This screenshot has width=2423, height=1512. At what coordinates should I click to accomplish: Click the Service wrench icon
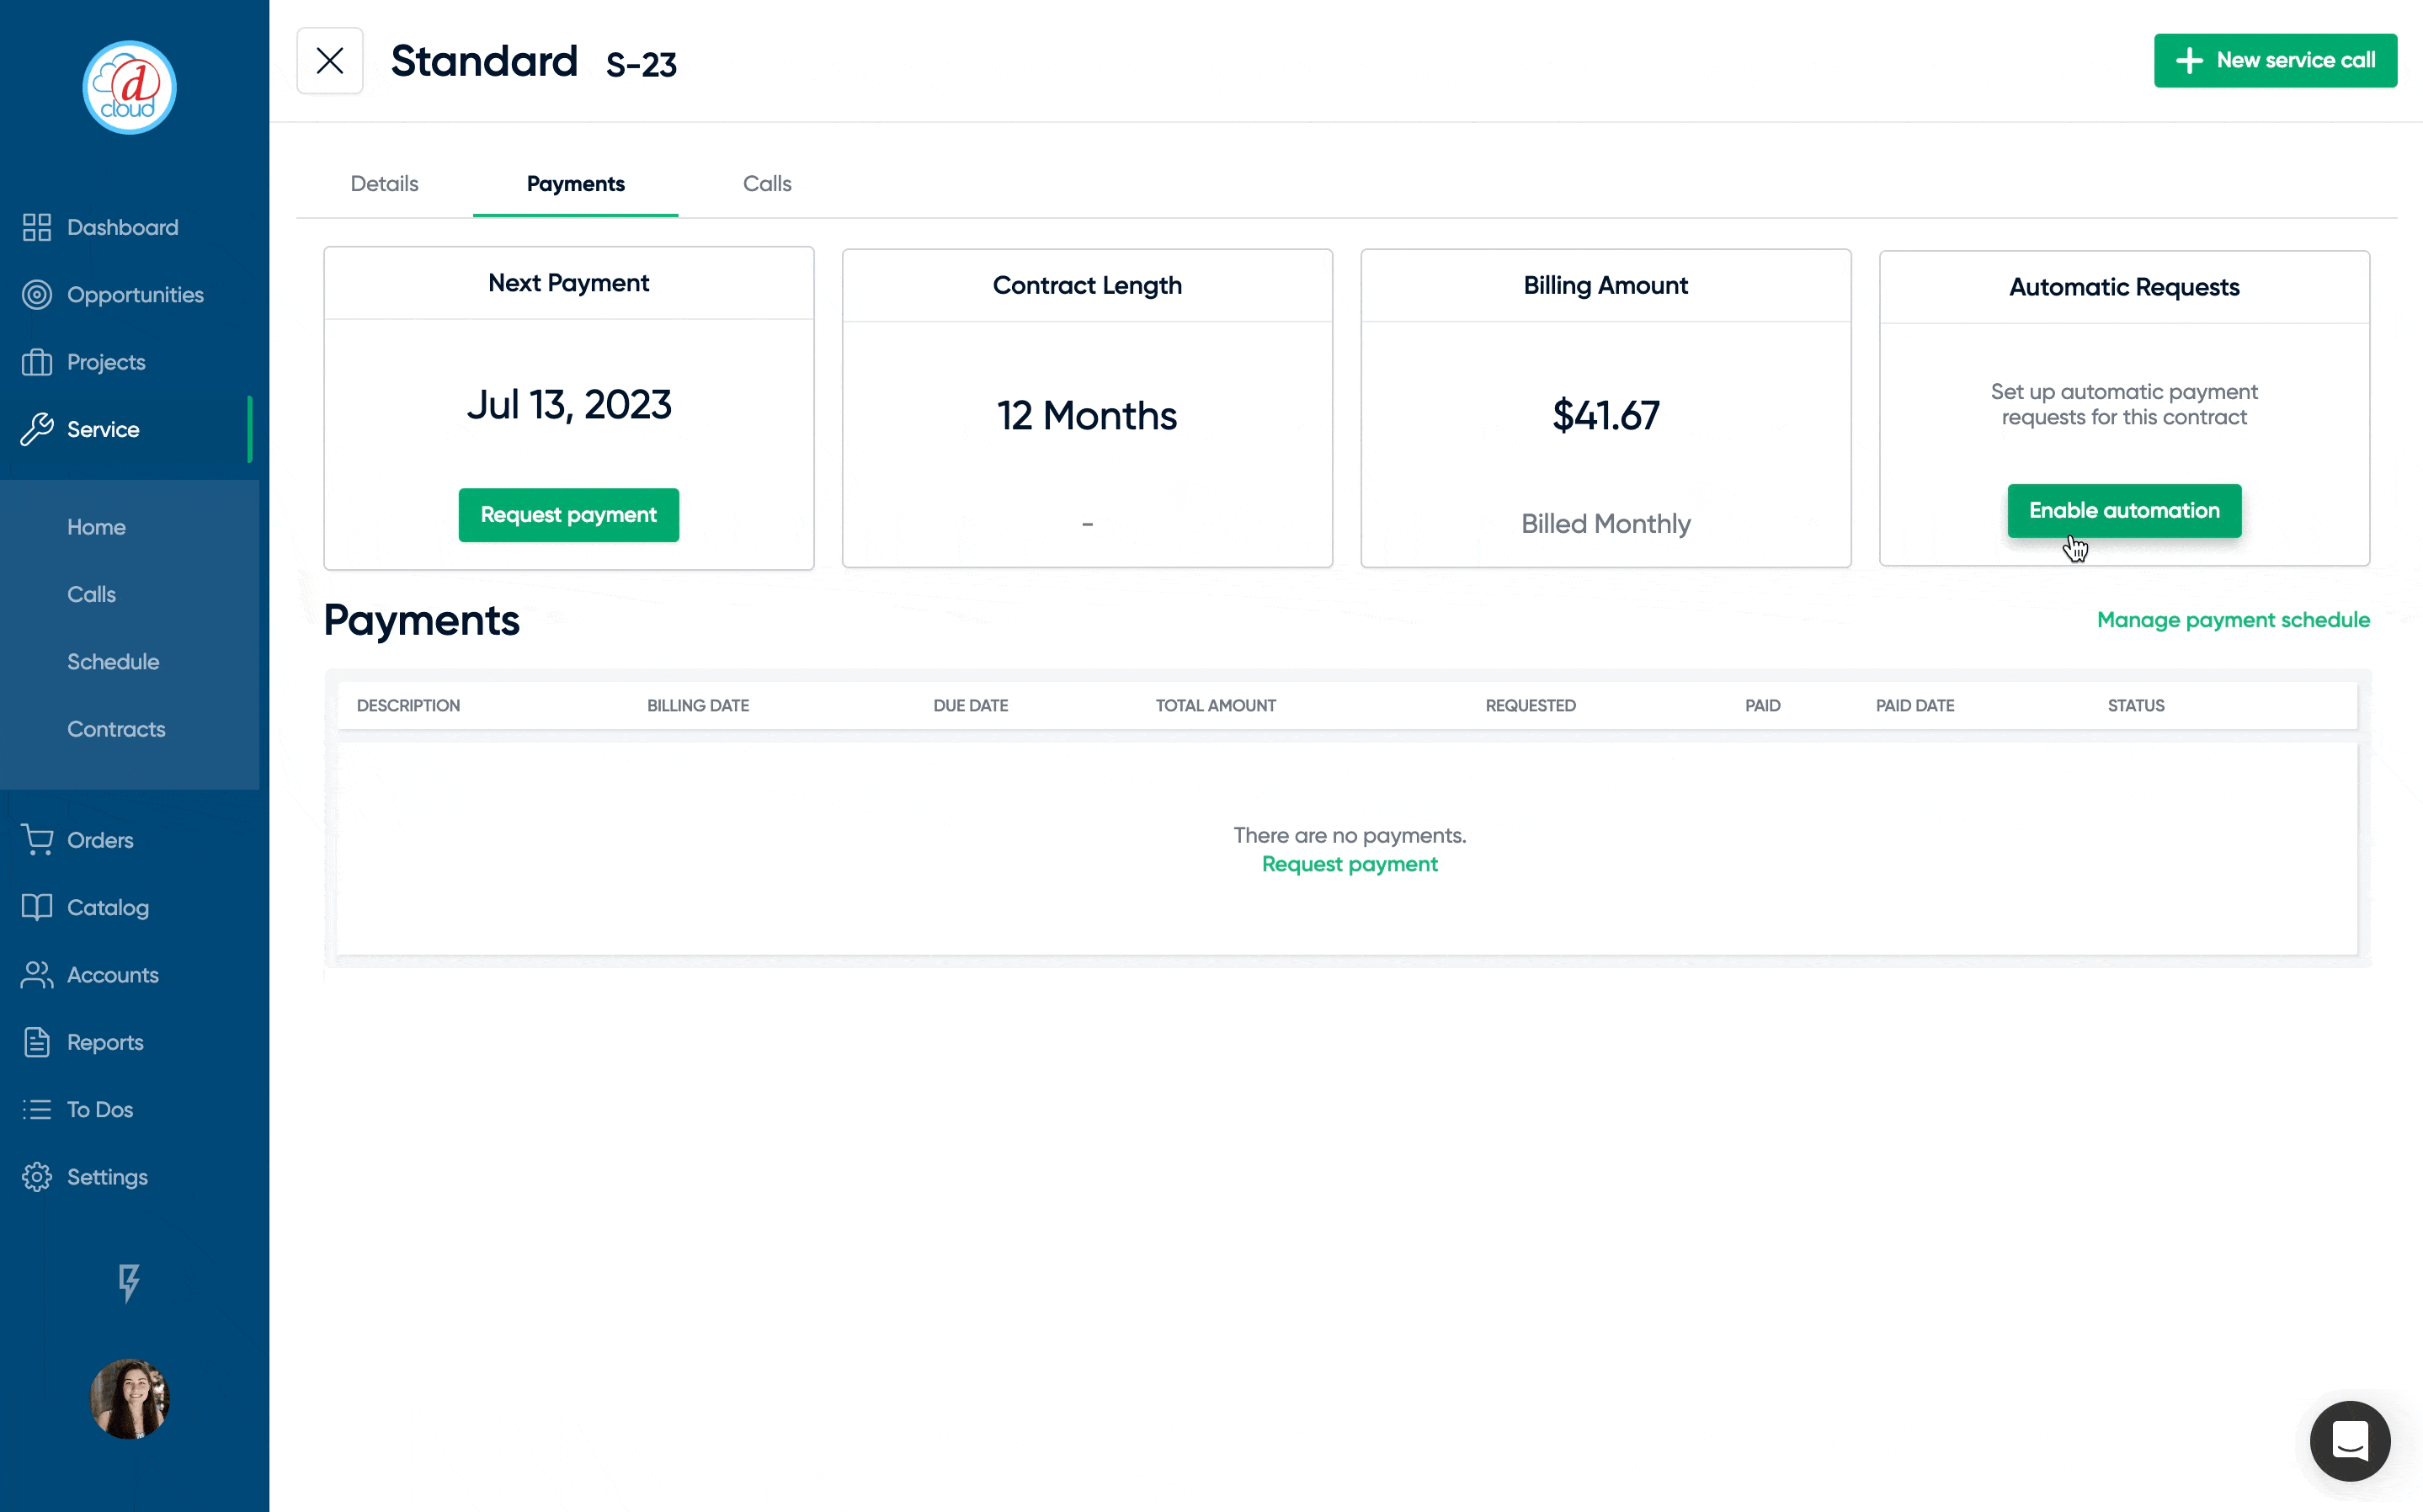click(x=37, y=429)
